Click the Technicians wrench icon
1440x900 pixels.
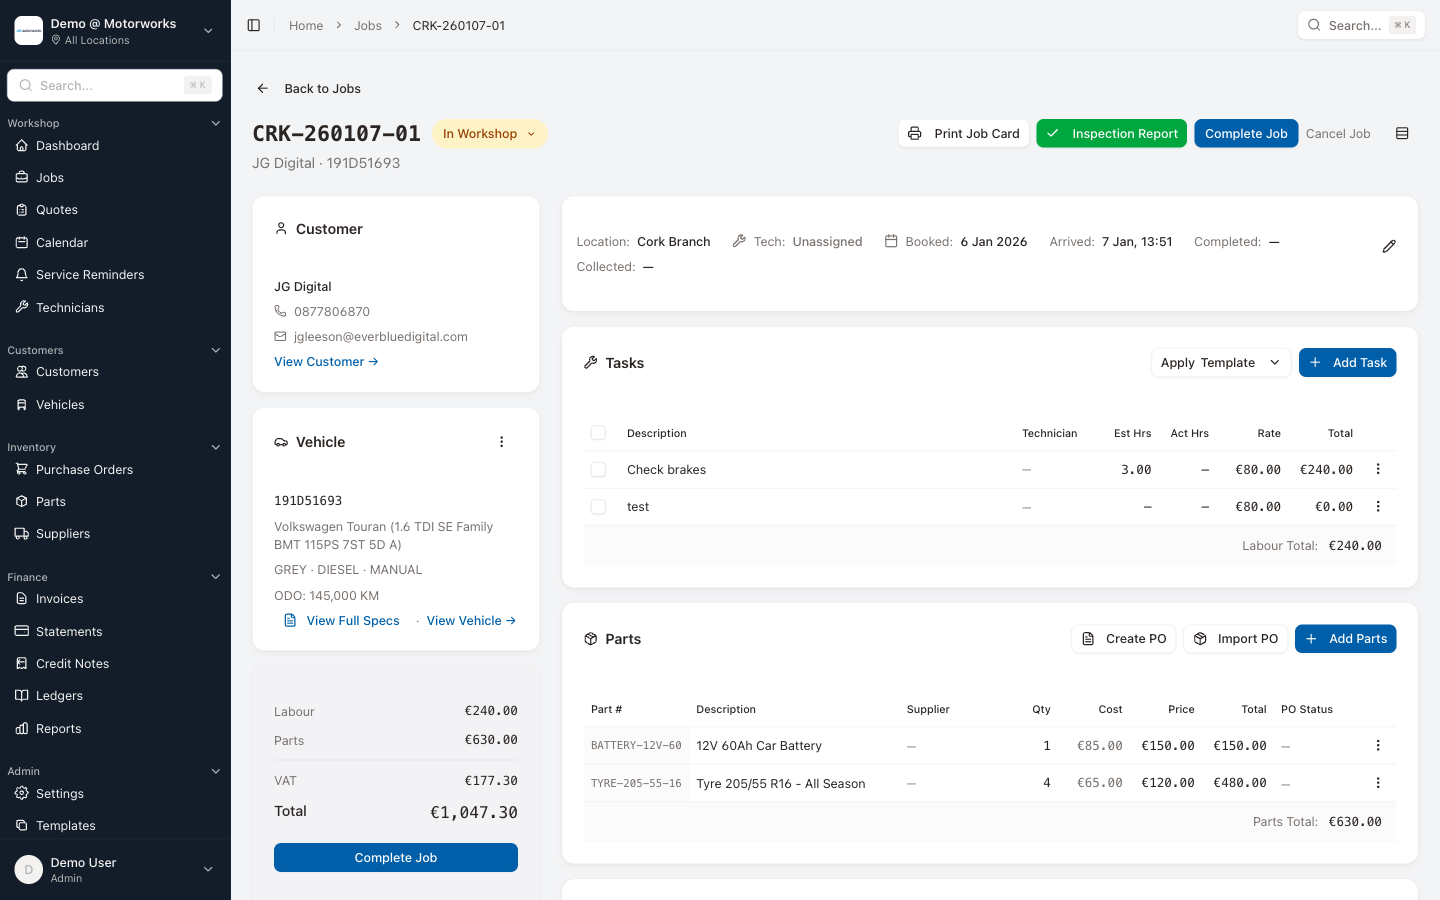click(22, 307)
